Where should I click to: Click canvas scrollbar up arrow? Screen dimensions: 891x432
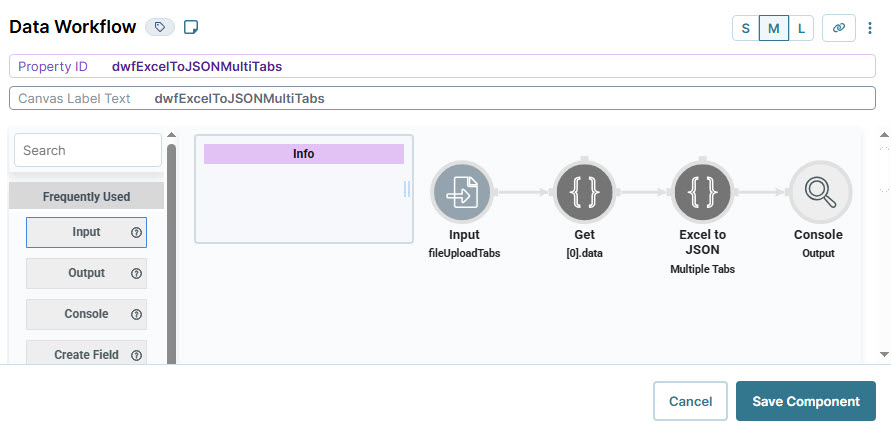[884, 135]
